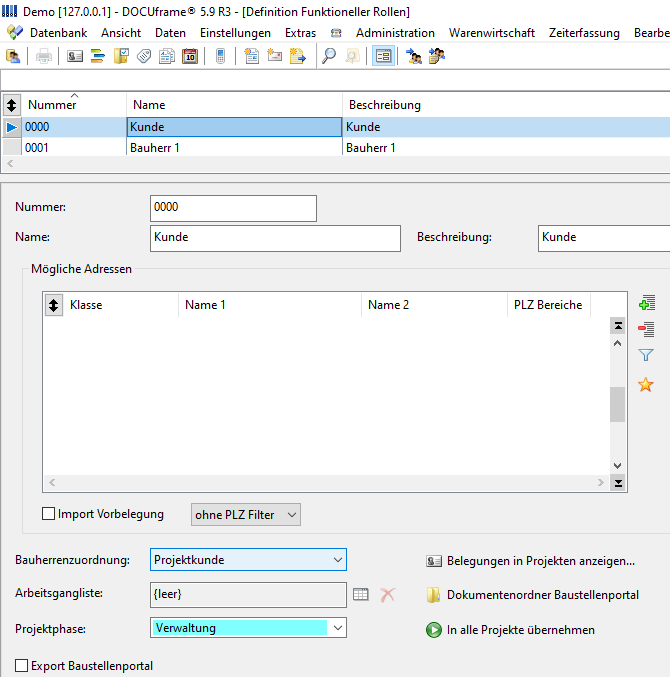This screenshot has width=670, height=677.
Task: Click the Name column header in roles table
Action: coord(234,105)
